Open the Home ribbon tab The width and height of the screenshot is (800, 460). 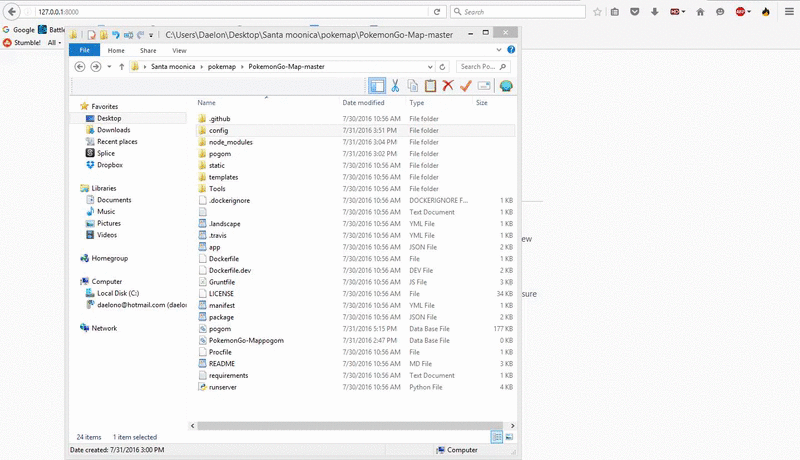[x=116, y=50]
